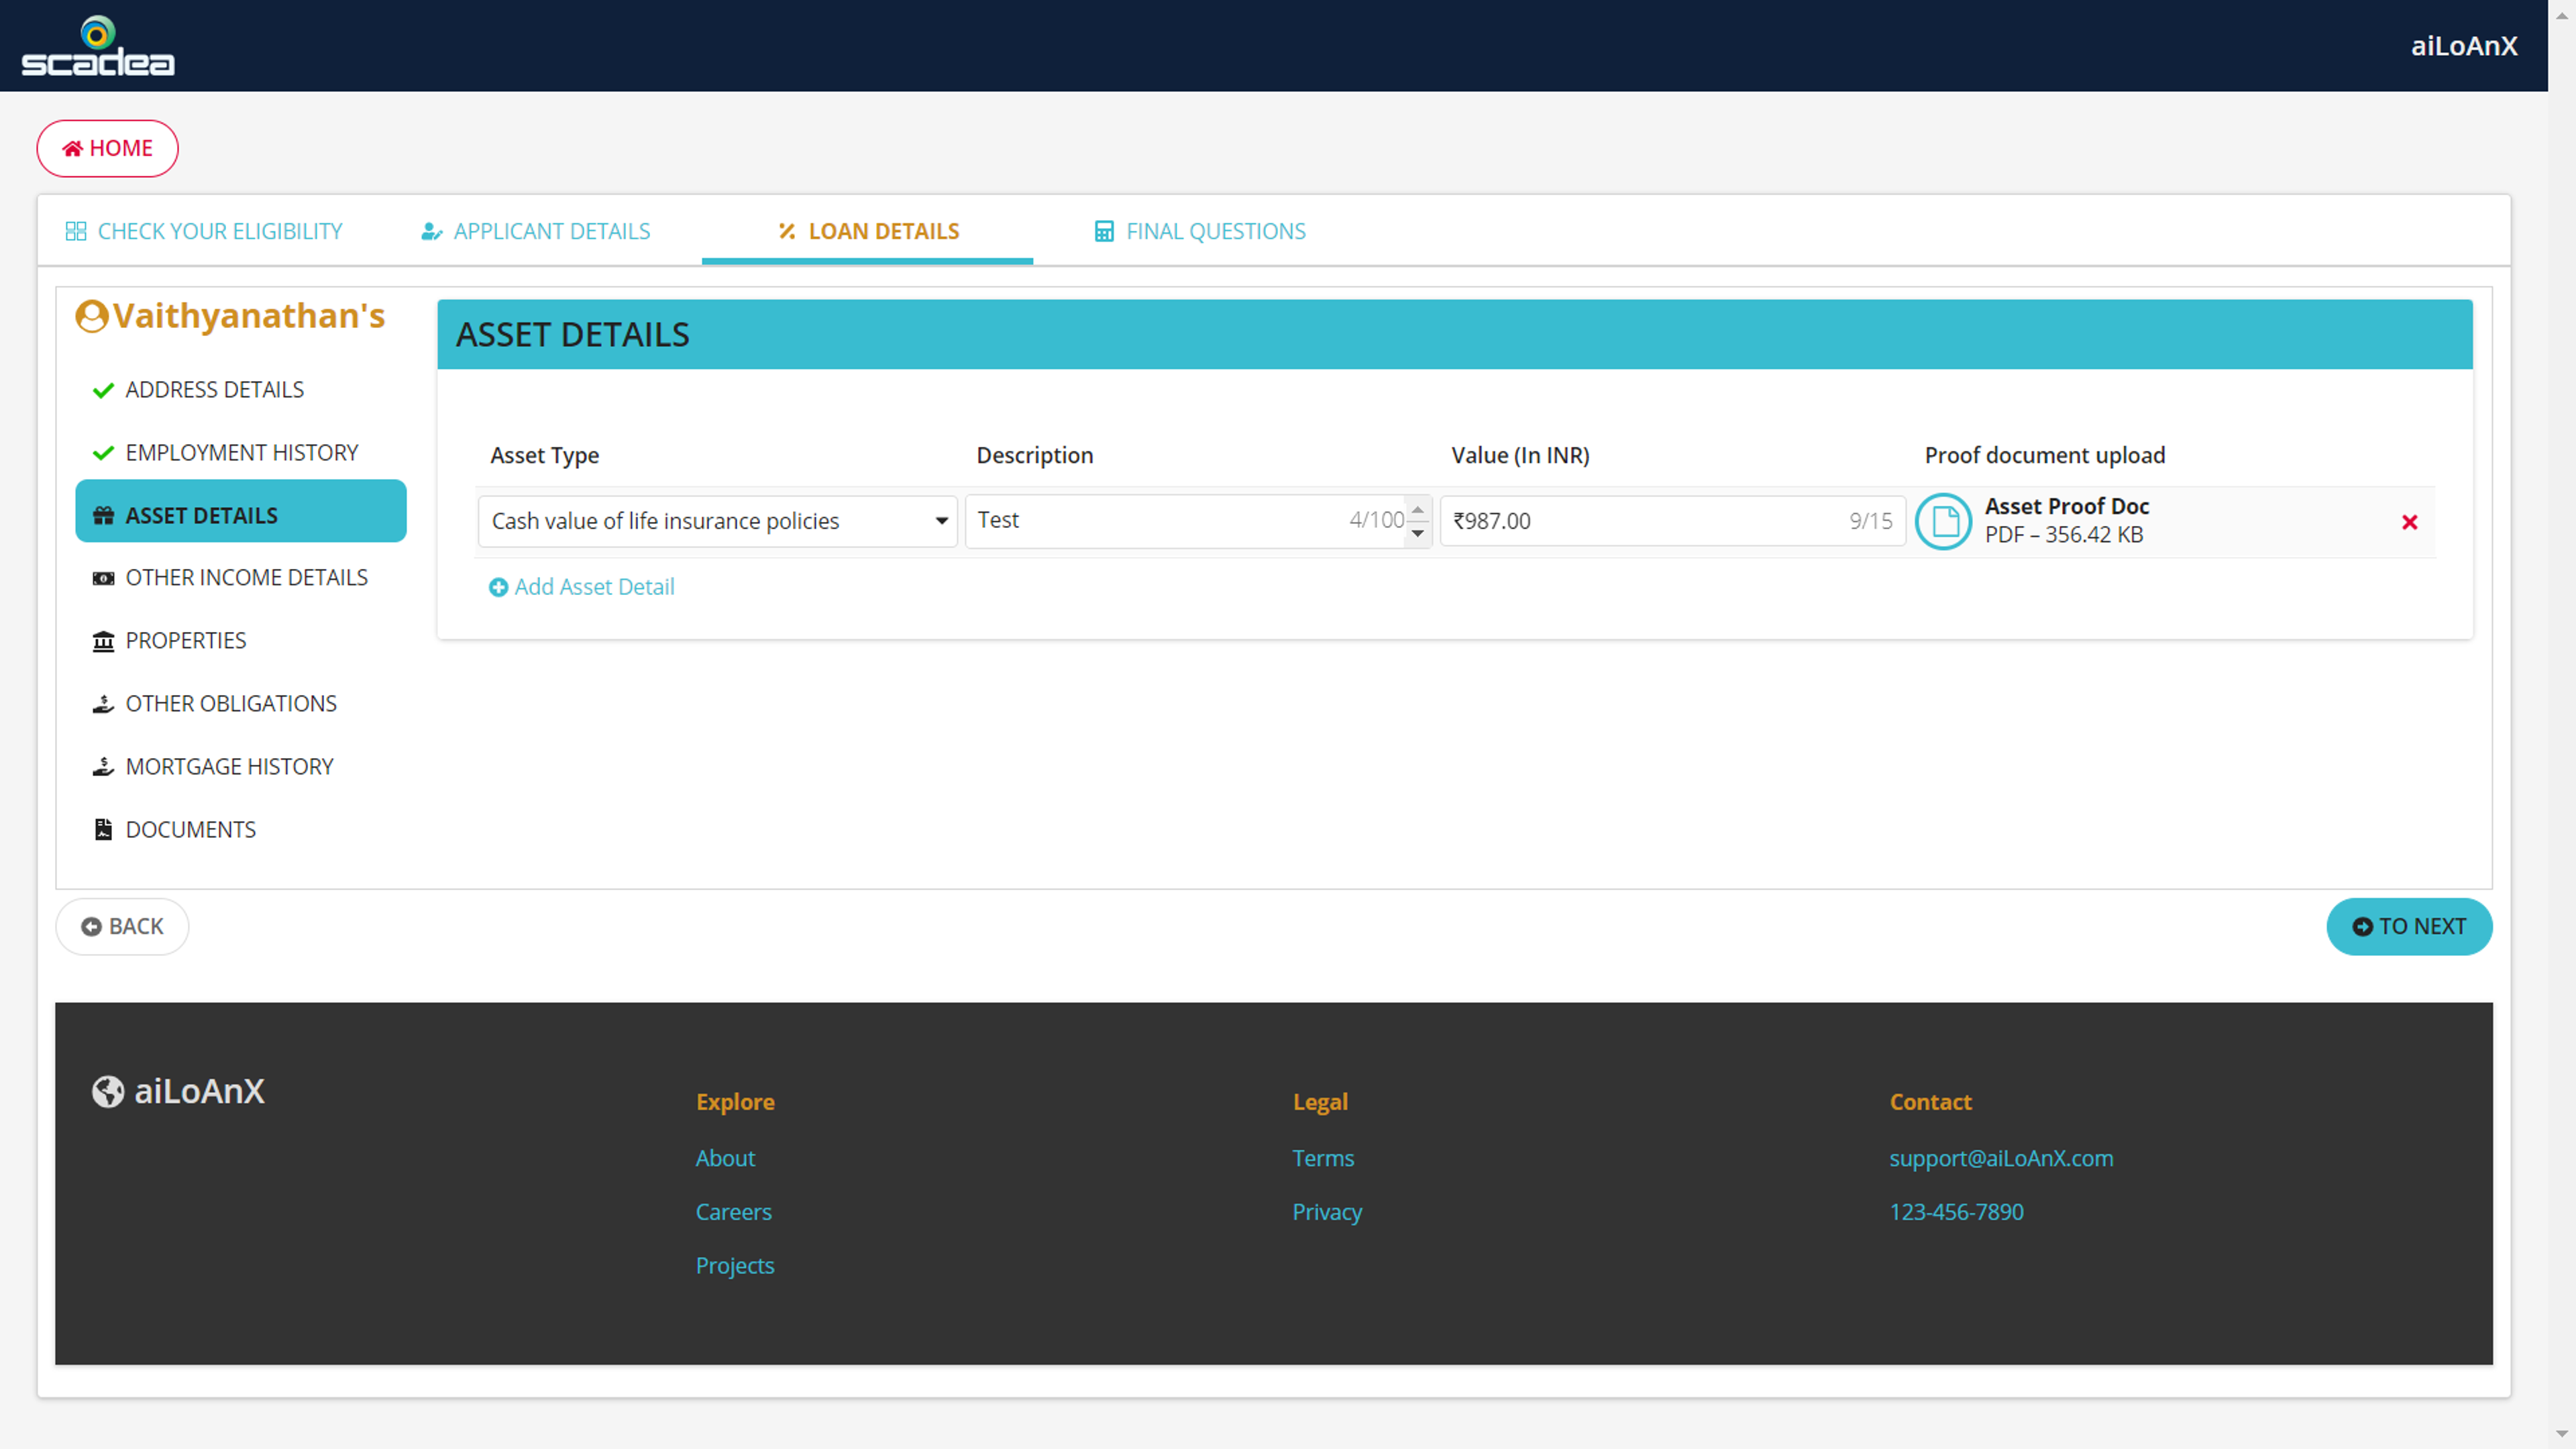The width and height of the screenshot is (2576, 1449).
Task: Click the 9/15 character counter
Action: [x=1870, y=521]
